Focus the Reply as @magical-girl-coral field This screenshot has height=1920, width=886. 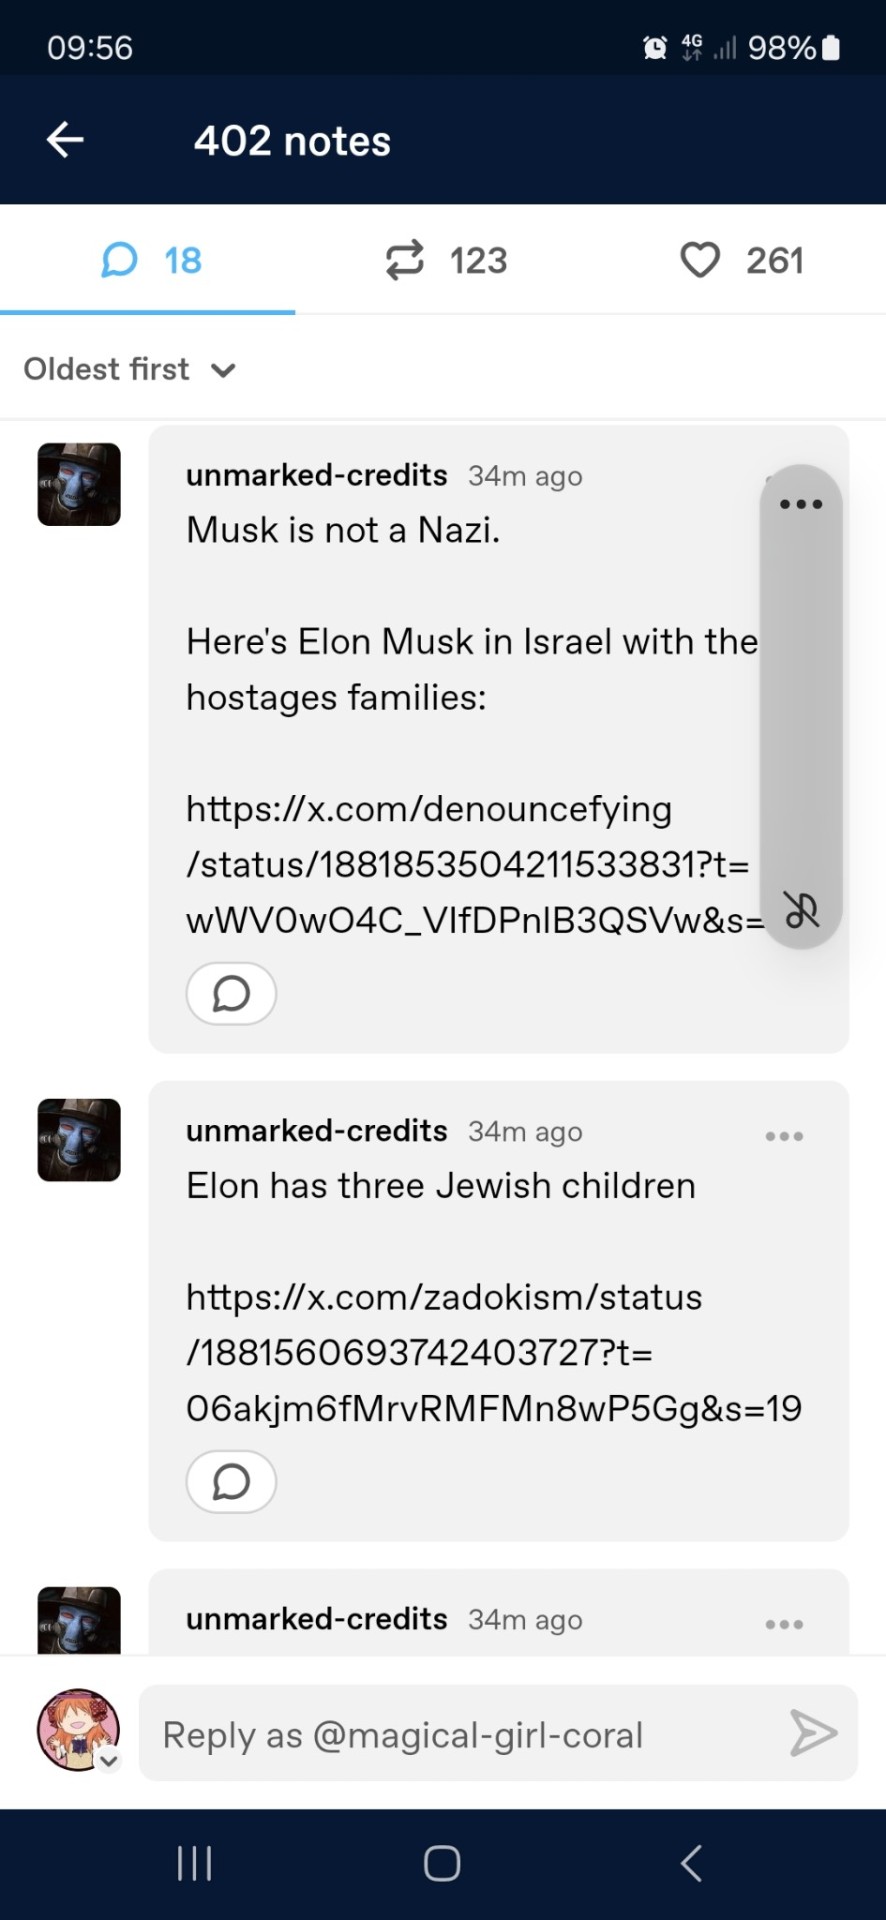click(x=460, y=1734)
